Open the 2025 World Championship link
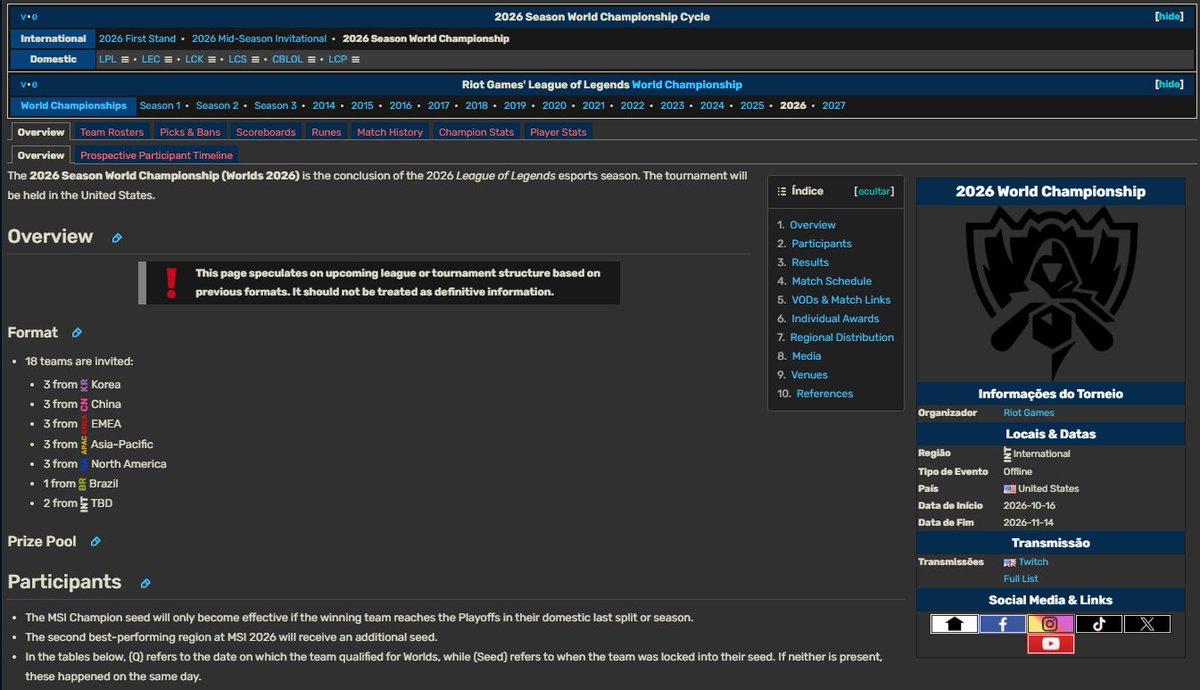 pyautogui.click(x=752, y=106)
